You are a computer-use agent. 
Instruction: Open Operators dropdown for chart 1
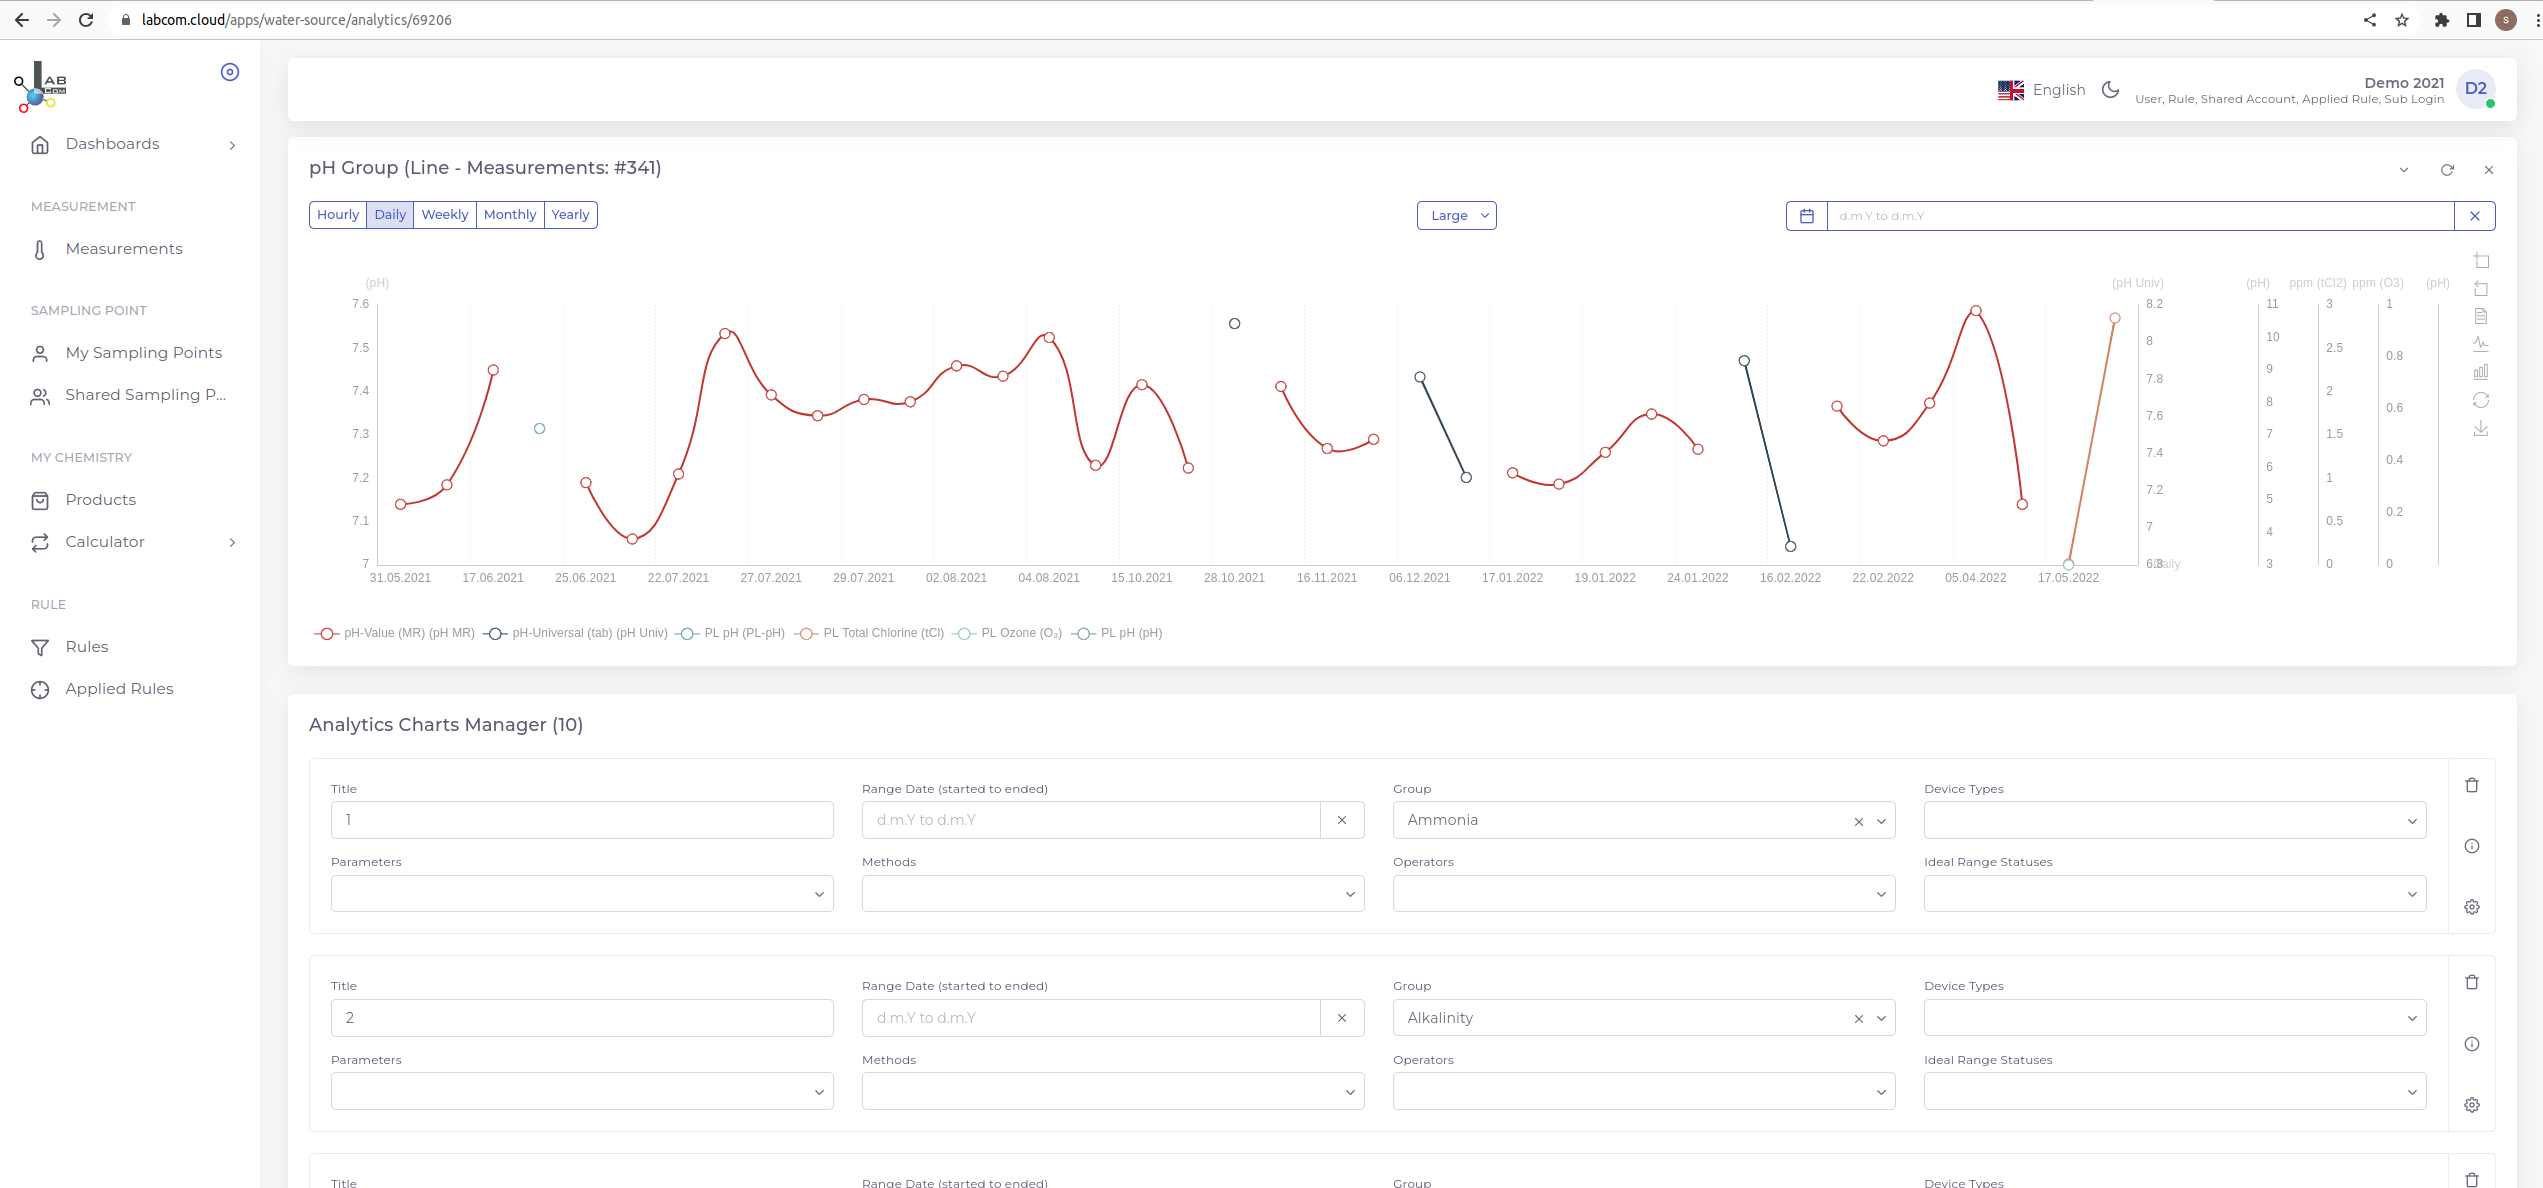[x=1644, y=894]
